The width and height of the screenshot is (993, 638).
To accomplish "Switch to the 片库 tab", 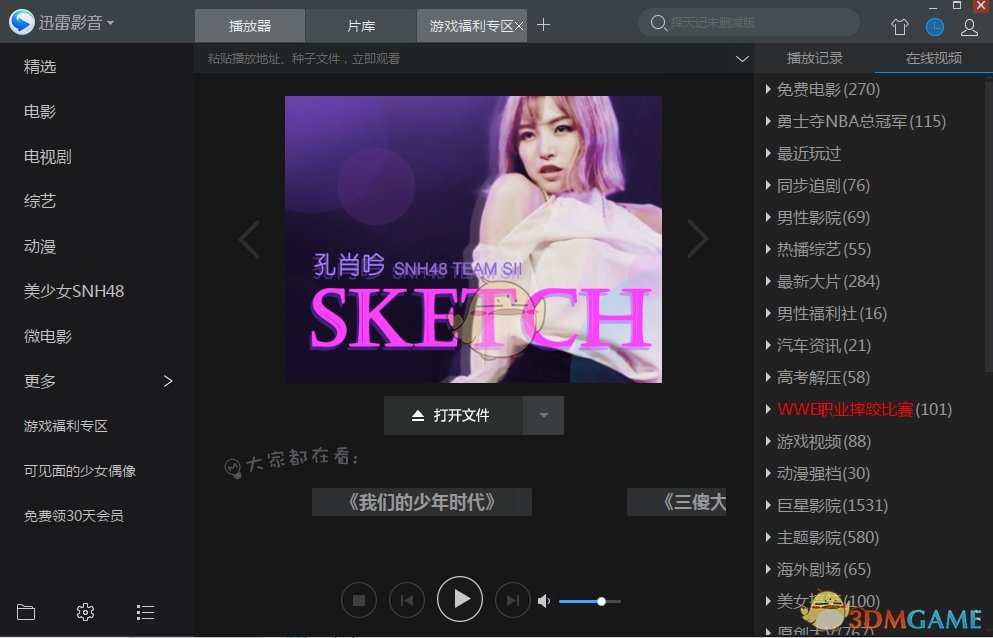I will click(x=360, y=26).
